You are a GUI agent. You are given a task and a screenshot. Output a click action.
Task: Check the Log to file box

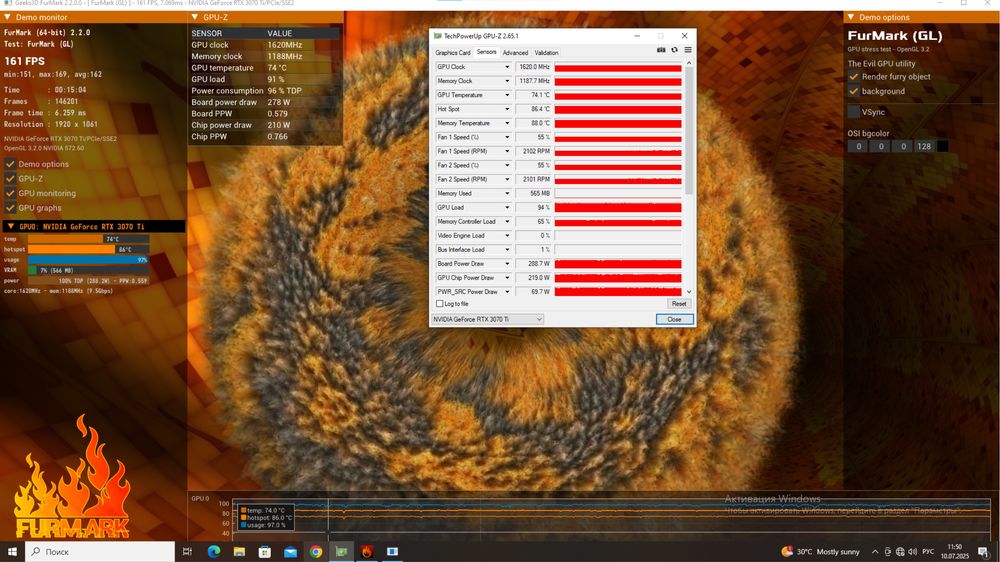(439, 304)
